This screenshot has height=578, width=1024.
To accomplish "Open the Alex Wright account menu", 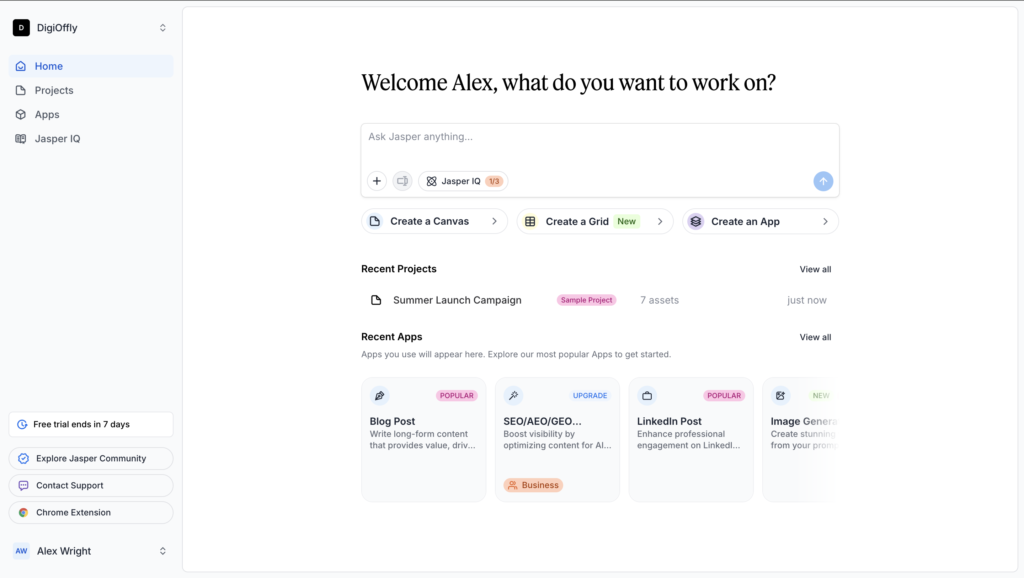I will (x=90, y=551).
